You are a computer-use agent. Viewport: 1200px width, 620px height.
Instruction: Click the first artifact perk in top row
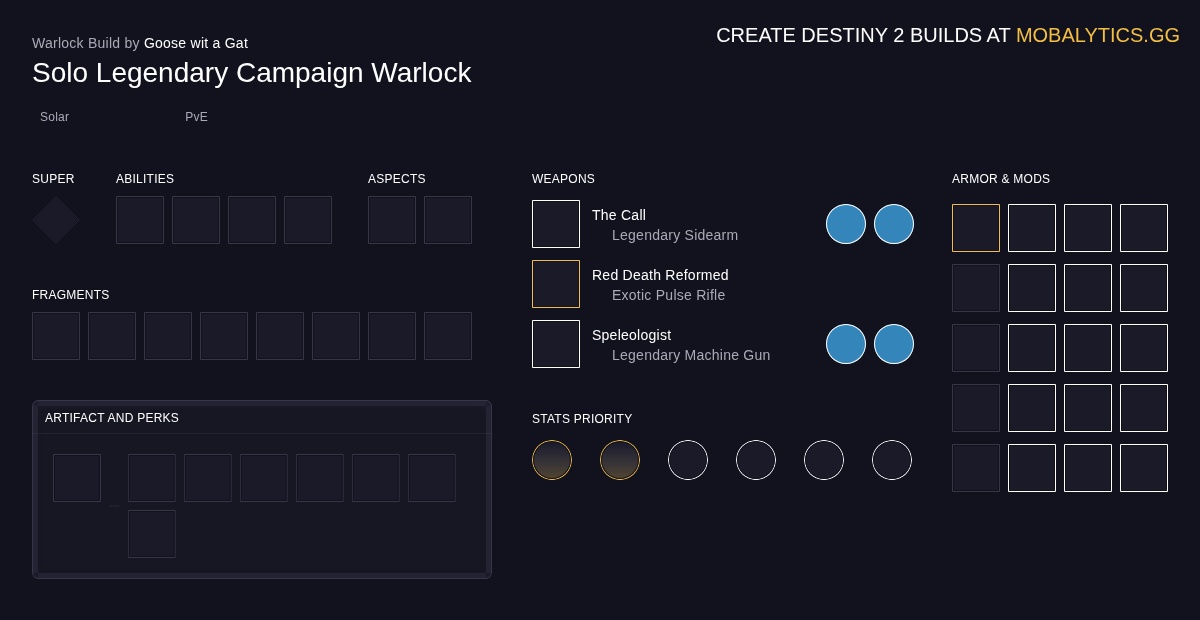[152, 478]
